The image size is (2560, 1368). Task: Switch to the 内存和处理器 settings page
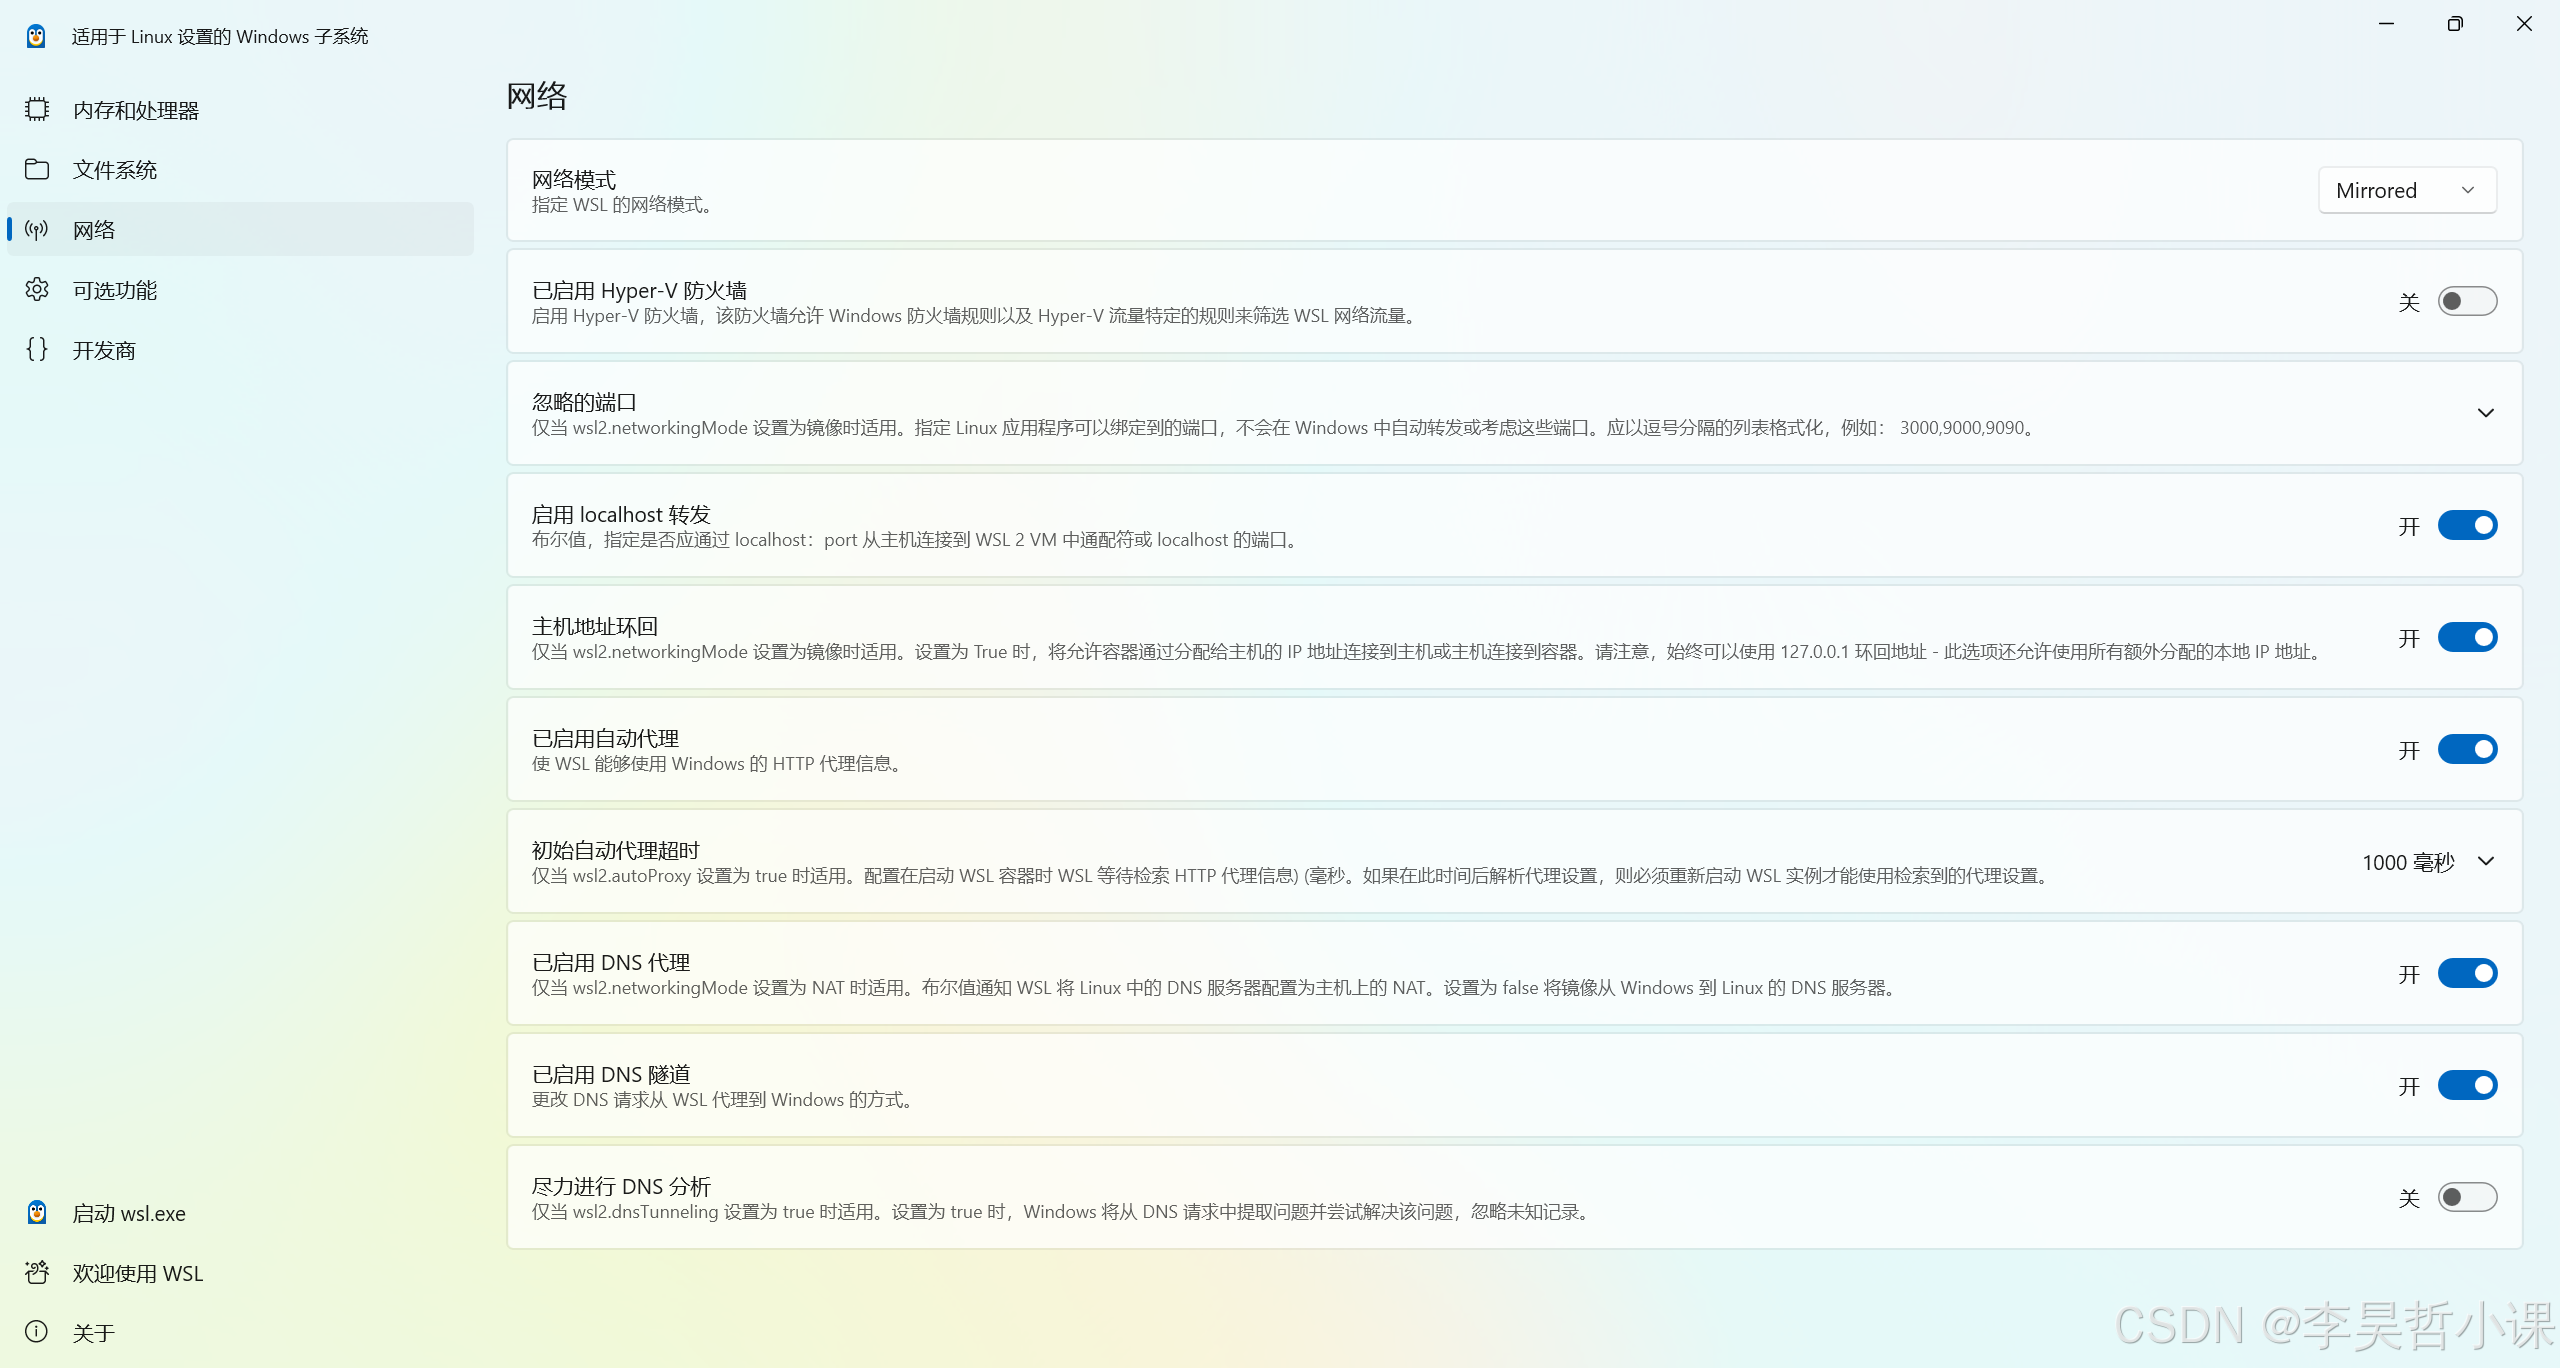coord(135,110)
